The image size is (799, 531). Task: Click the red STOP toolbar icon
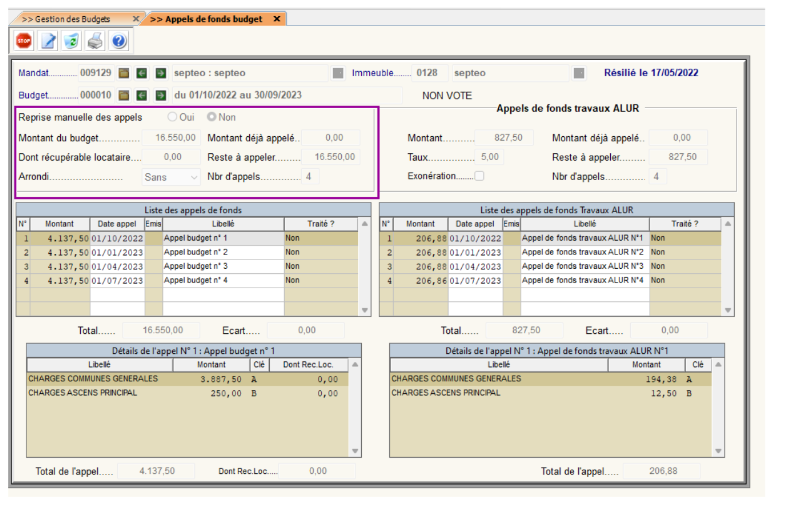[24, 41]
